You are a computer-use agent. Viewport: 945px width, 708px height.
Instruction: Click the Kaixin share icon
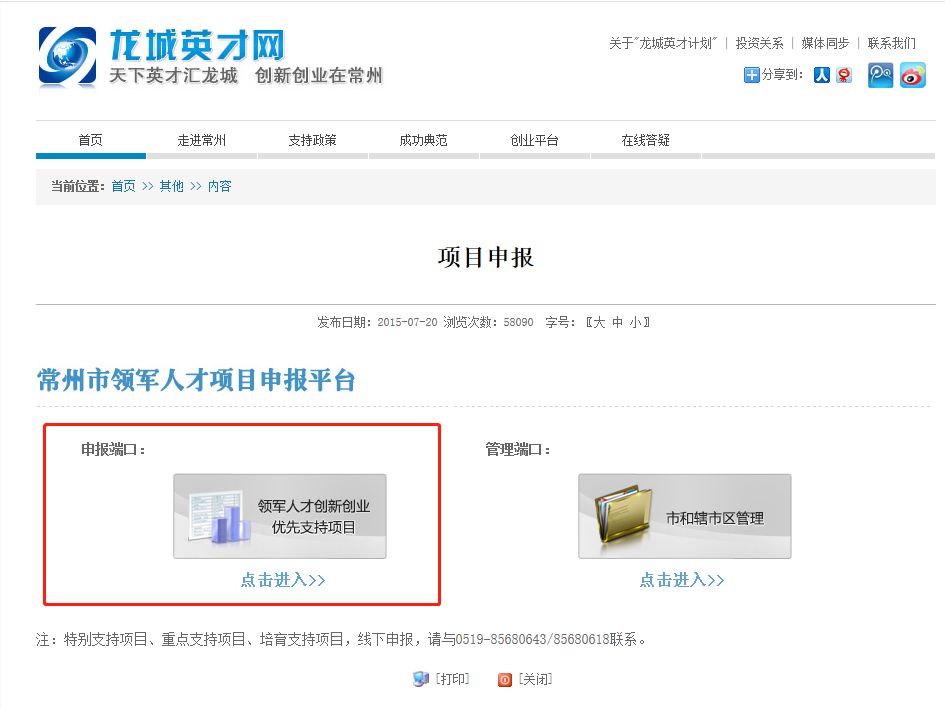842,74
